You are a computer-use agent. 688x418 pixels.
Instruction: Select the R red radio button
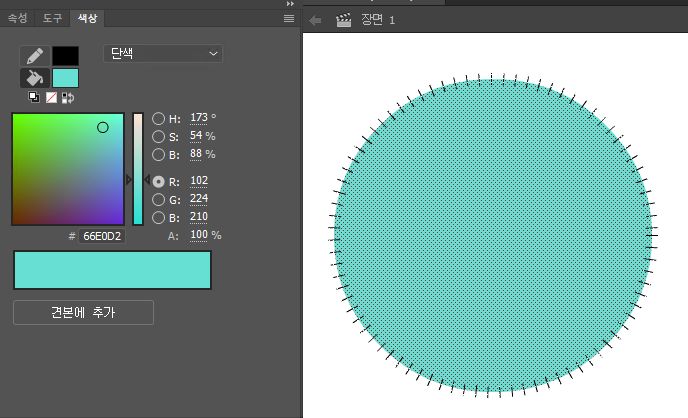158,182
